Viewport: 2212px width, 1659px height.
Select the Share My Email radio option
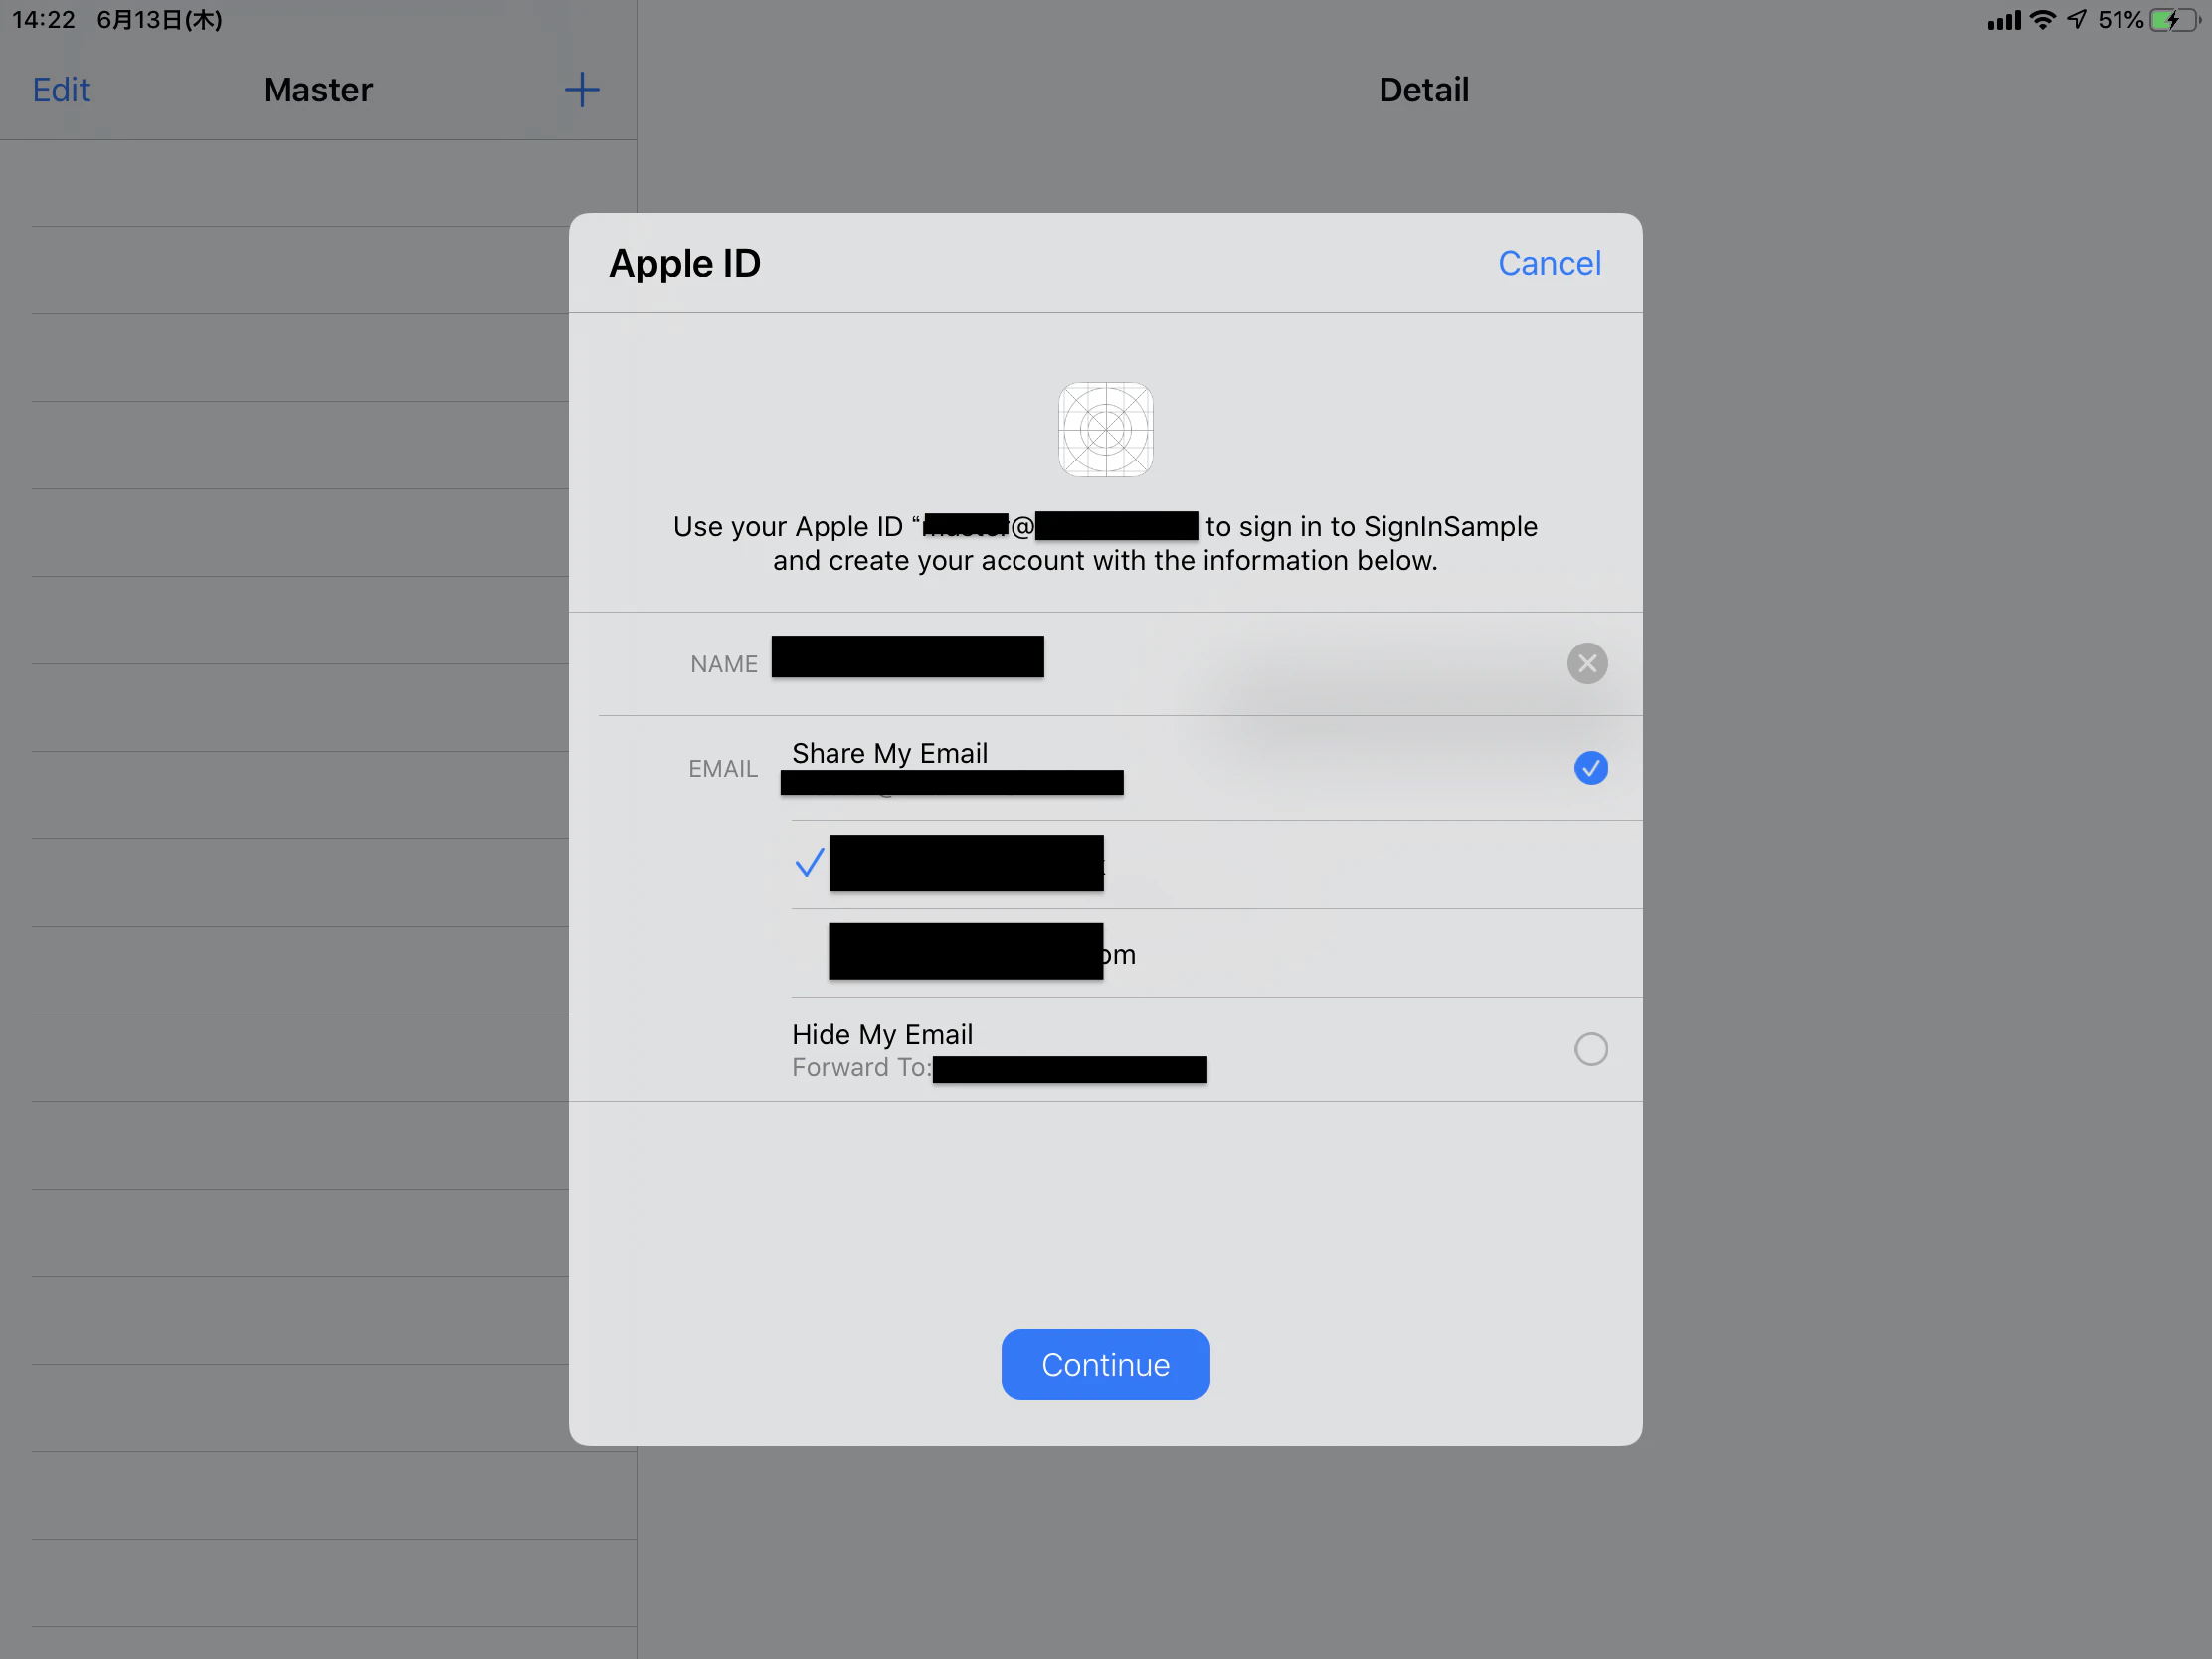coord(1591,768)
